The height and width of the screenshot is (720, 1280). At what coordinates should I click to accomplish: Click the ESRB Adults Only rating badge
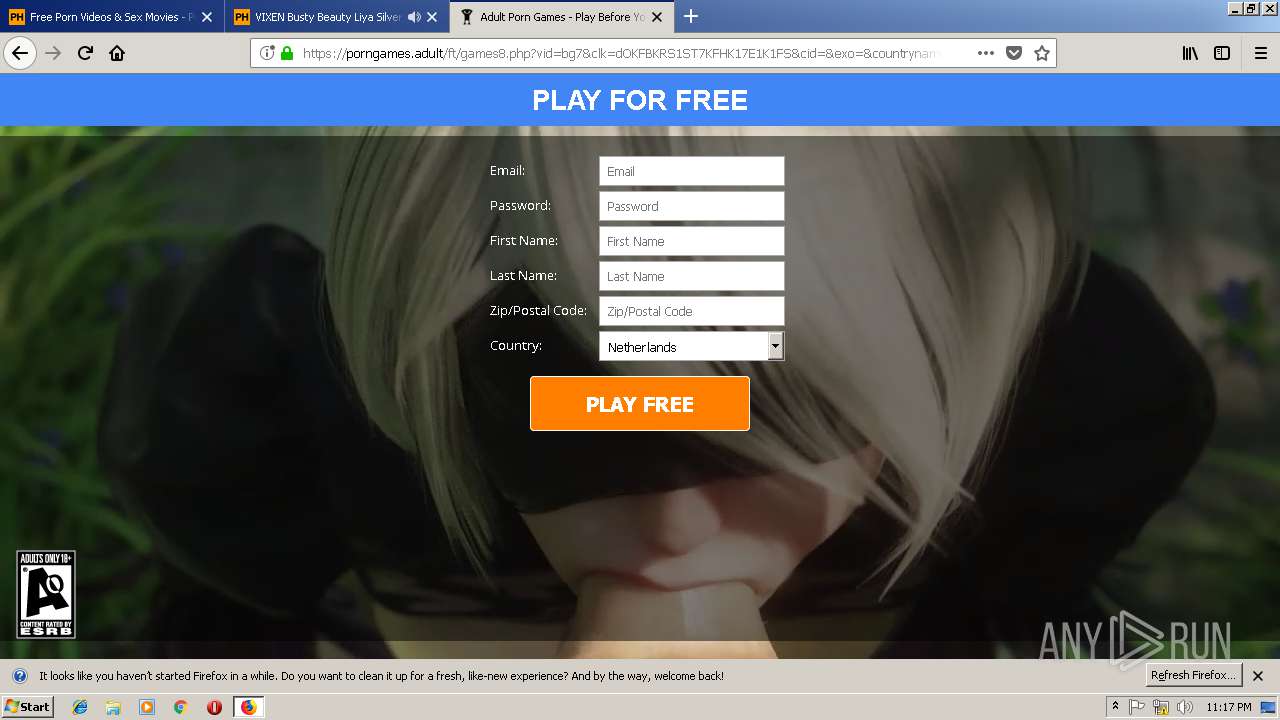46,594
